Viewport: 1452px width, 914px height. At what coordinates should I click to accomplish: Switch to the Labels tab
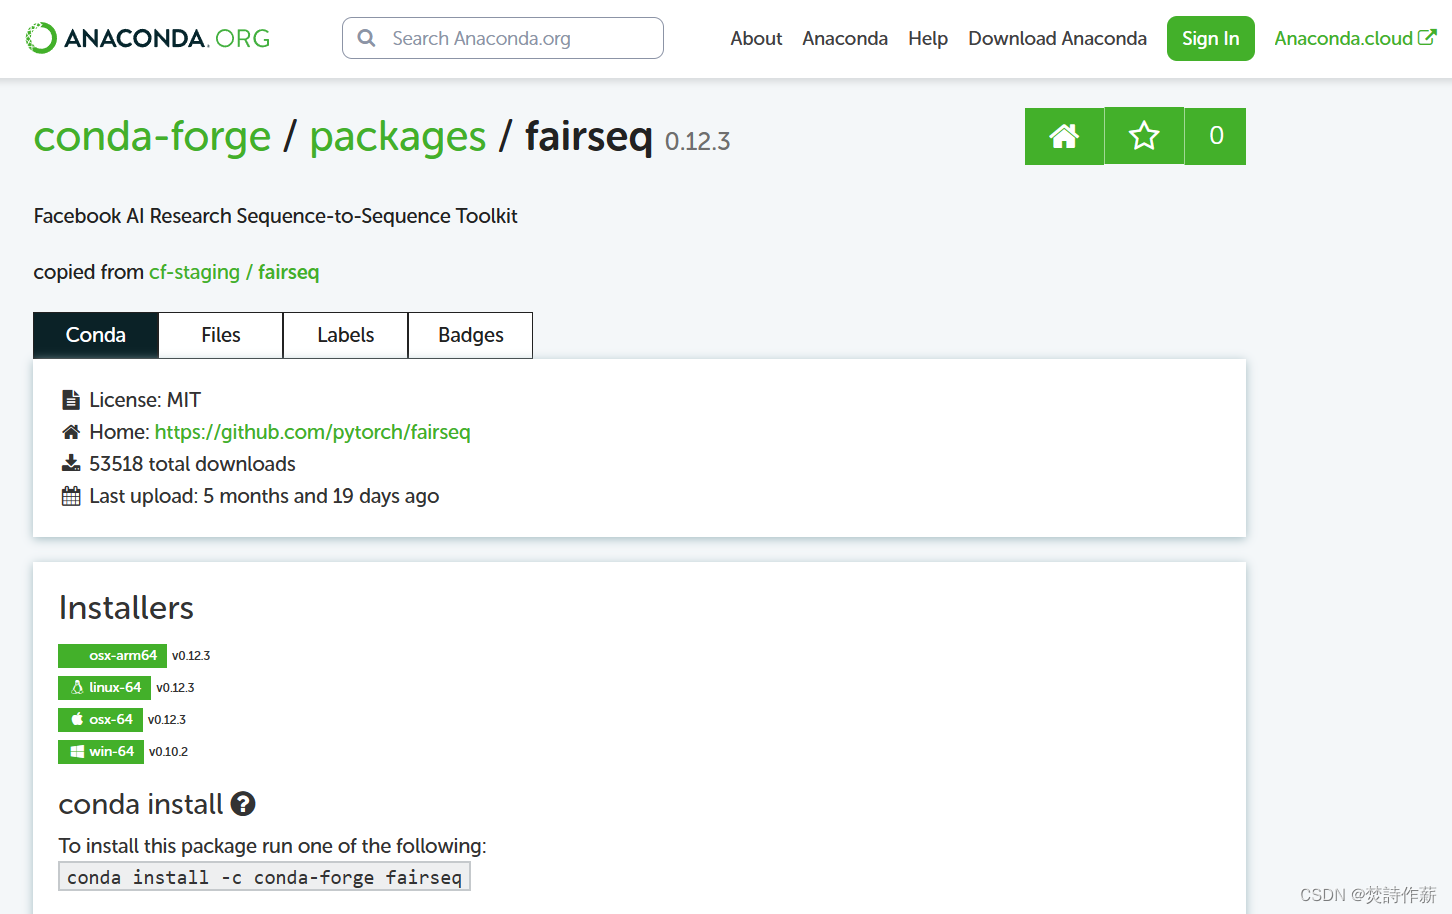[345, 335]
